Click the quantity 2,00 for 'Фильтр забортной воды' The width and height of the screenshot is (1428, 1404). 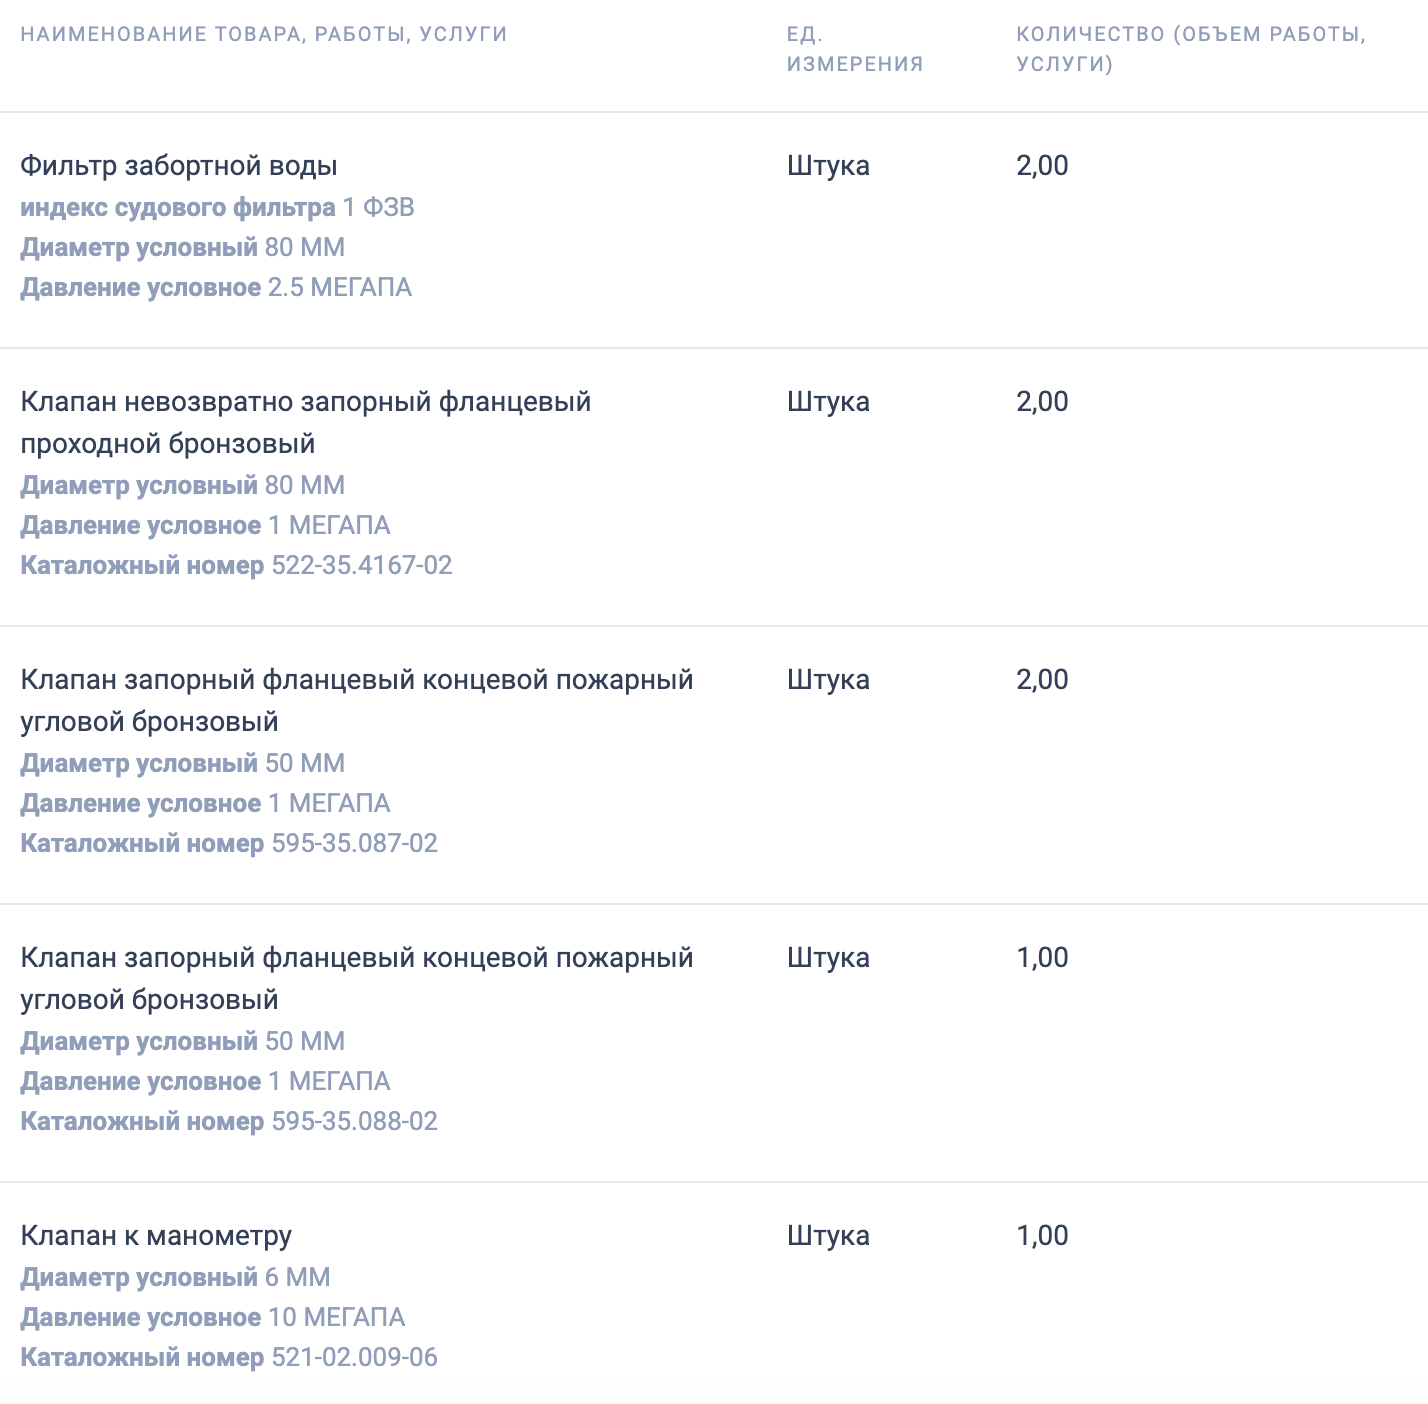pos(1042,166)
